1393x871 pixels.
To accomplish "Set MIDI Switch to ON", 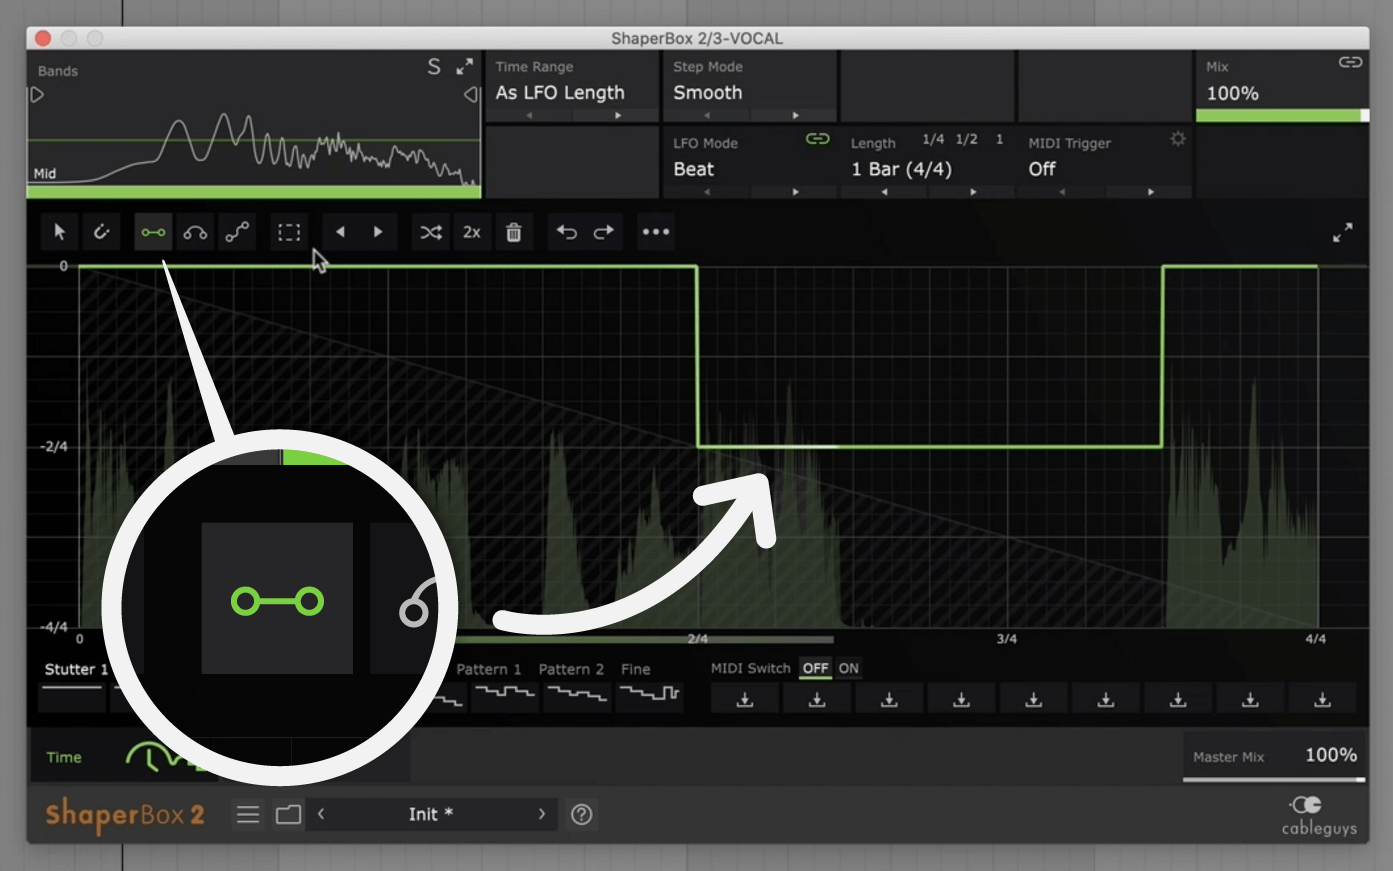I will point(849,668).
